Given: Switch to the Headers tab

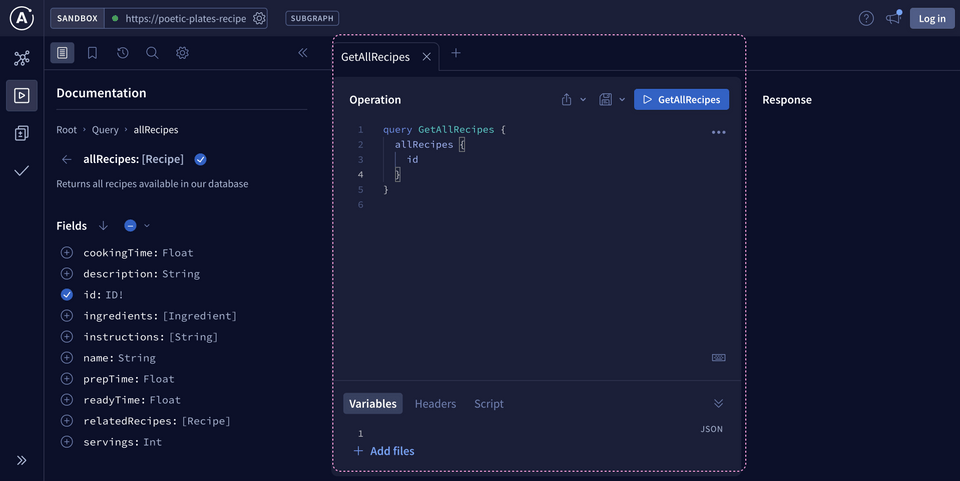Looking at the screenshot, I should point(435,404).
